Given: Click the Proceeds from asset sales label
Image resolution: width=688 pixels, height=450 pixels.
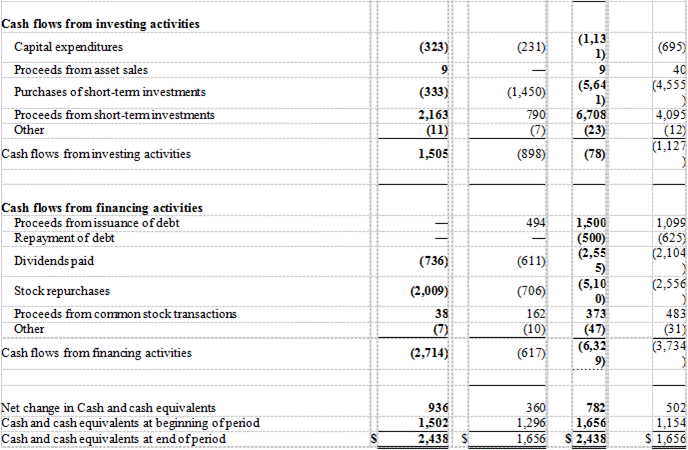Looking at the screenshot, I should coord(81,69).
